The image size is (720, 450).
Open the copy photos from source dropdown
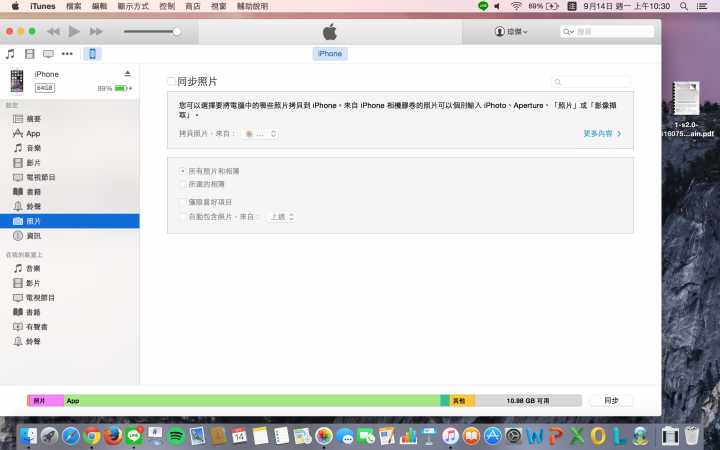coord(259,134)
